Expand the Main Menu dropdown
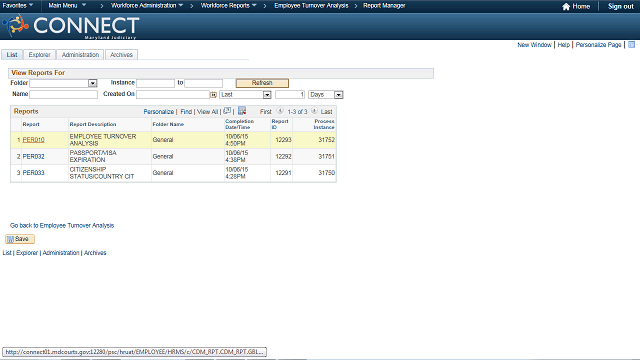Screen dimensions: 640x360 [67, 5]
